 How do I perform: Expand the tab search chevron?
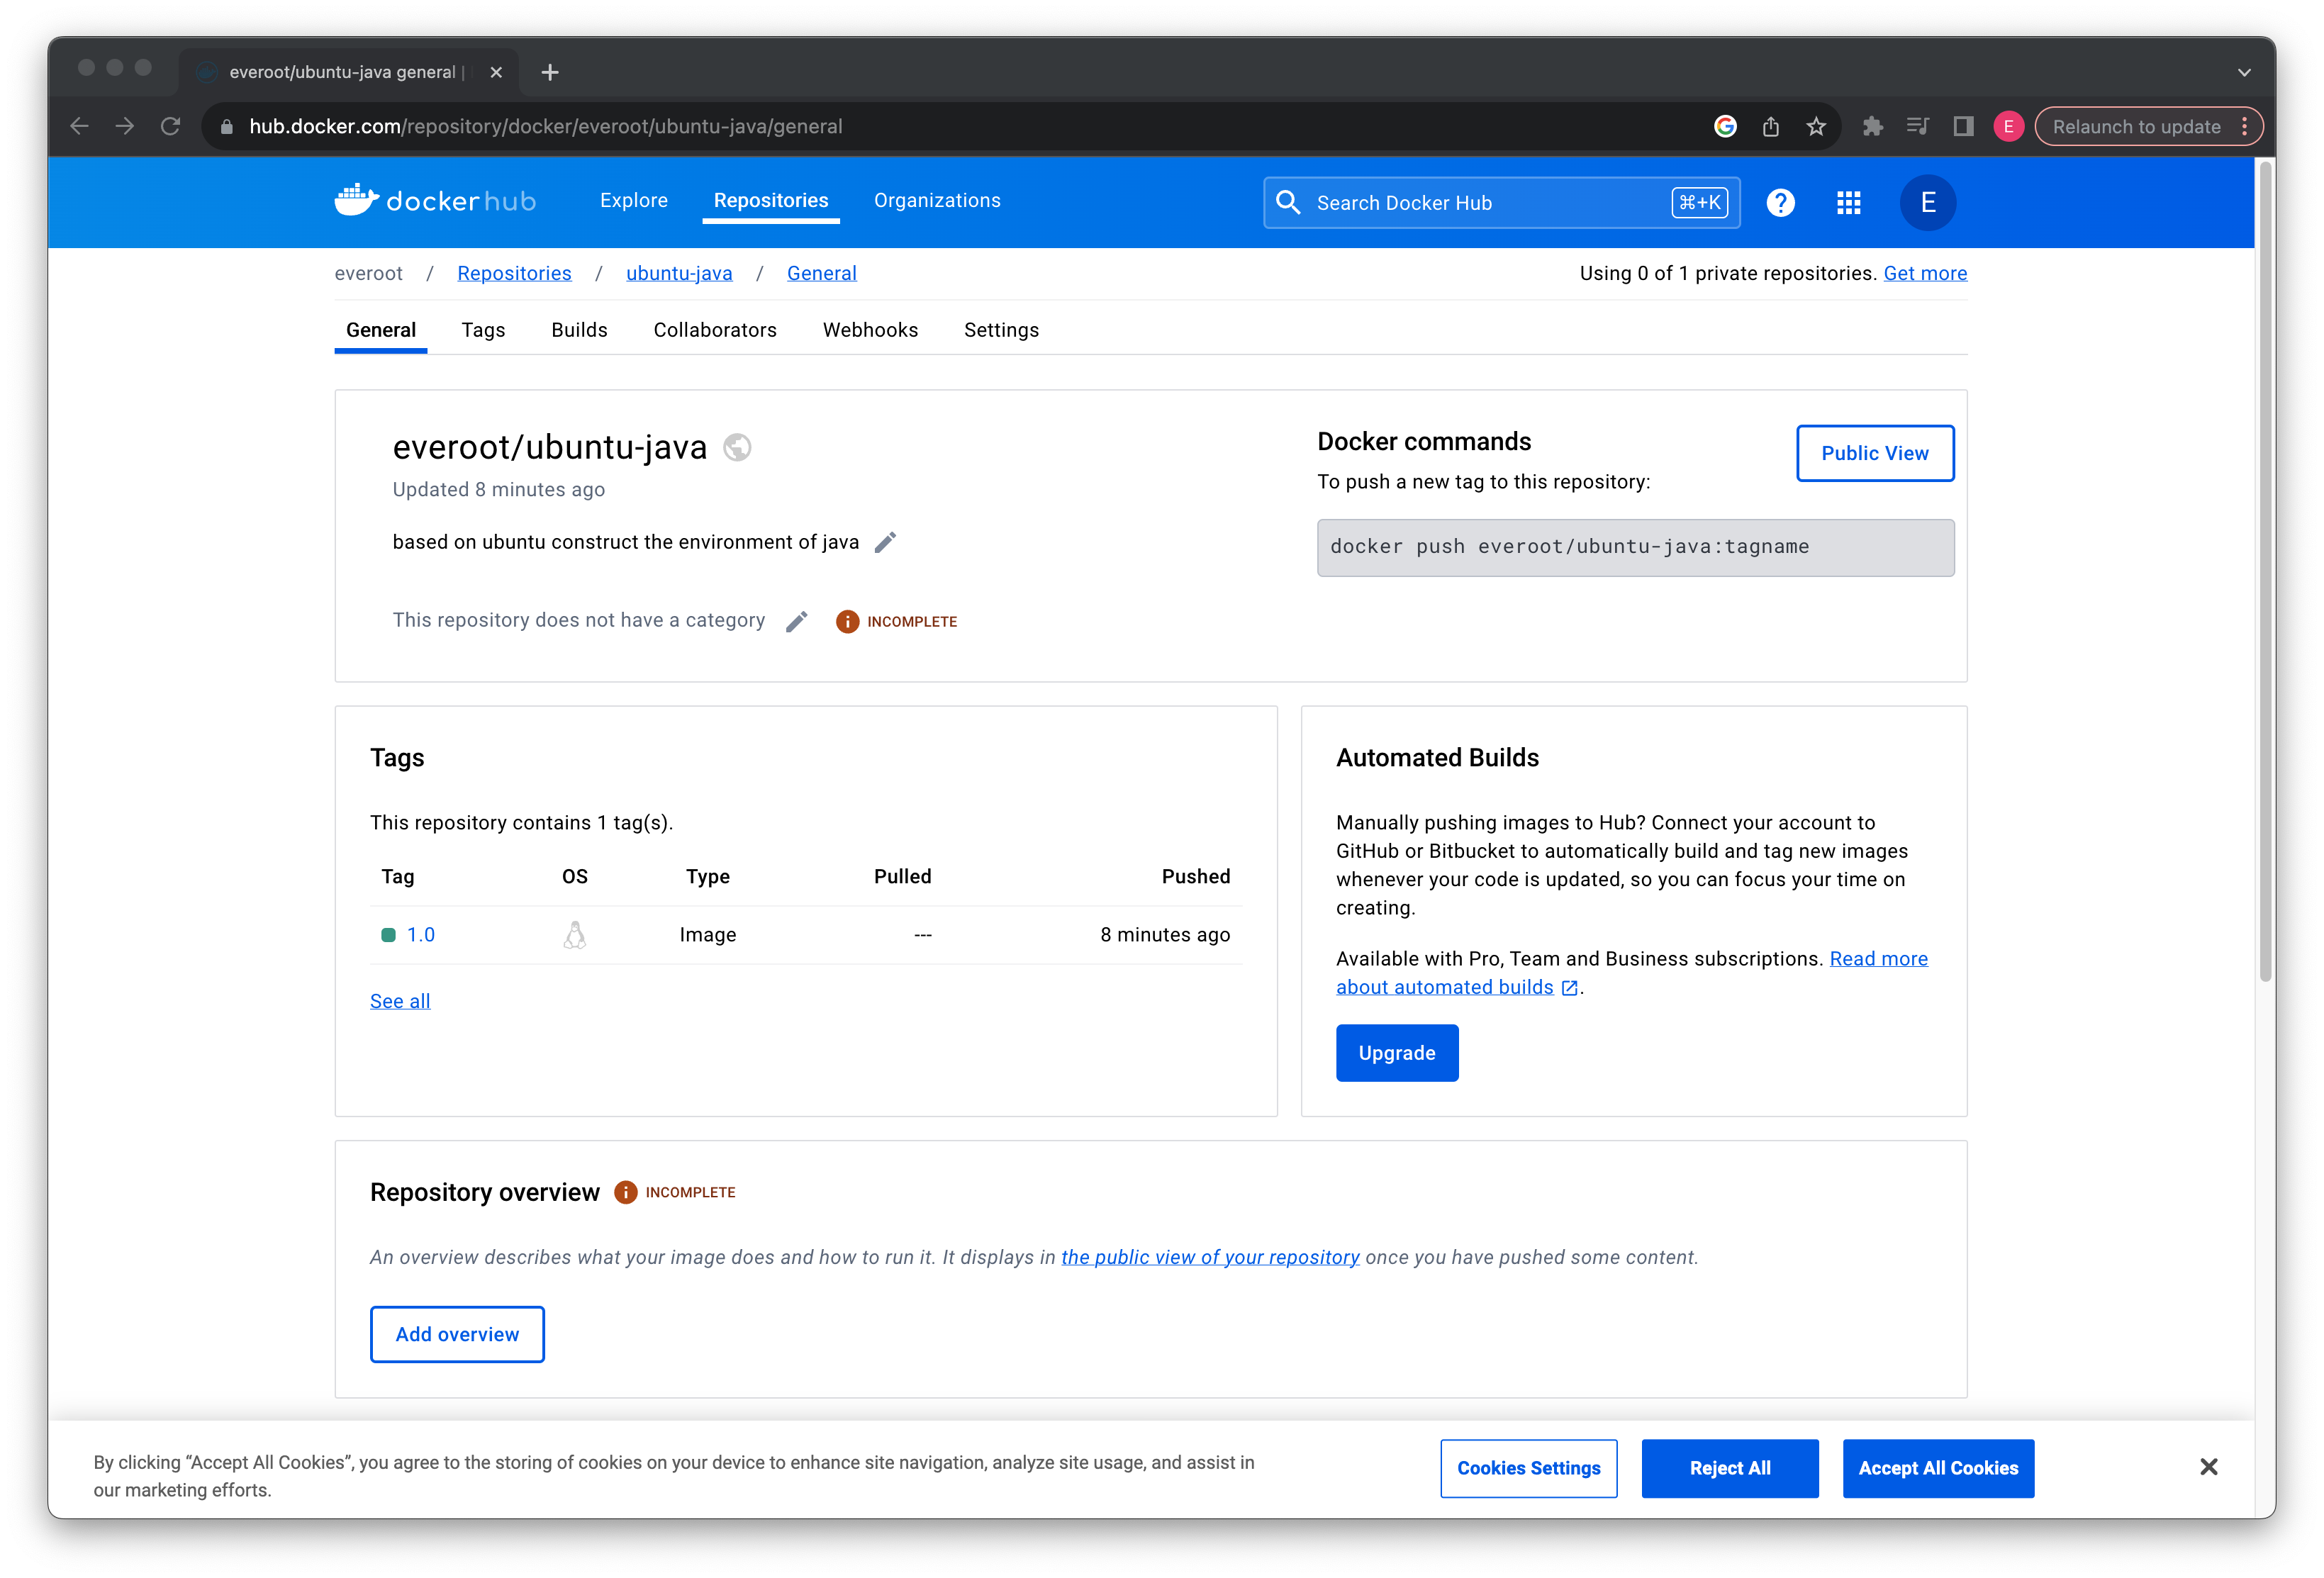tap(2244, 72)
